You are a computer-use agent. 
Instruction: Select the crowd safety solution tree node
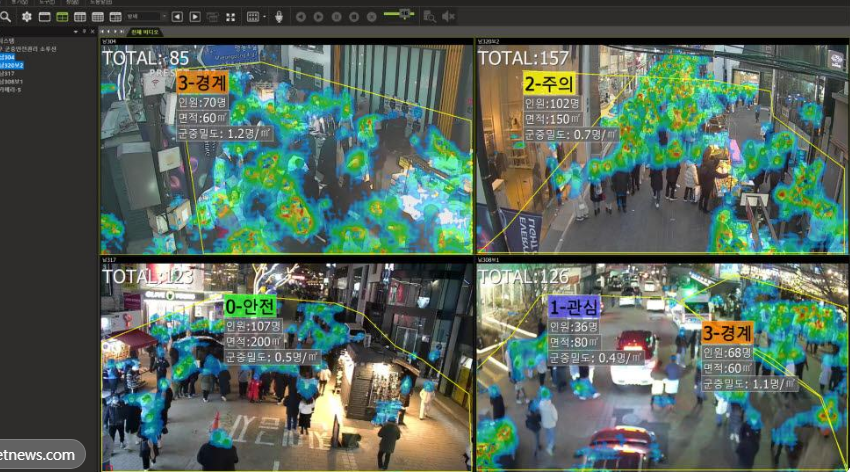point(29,49)
